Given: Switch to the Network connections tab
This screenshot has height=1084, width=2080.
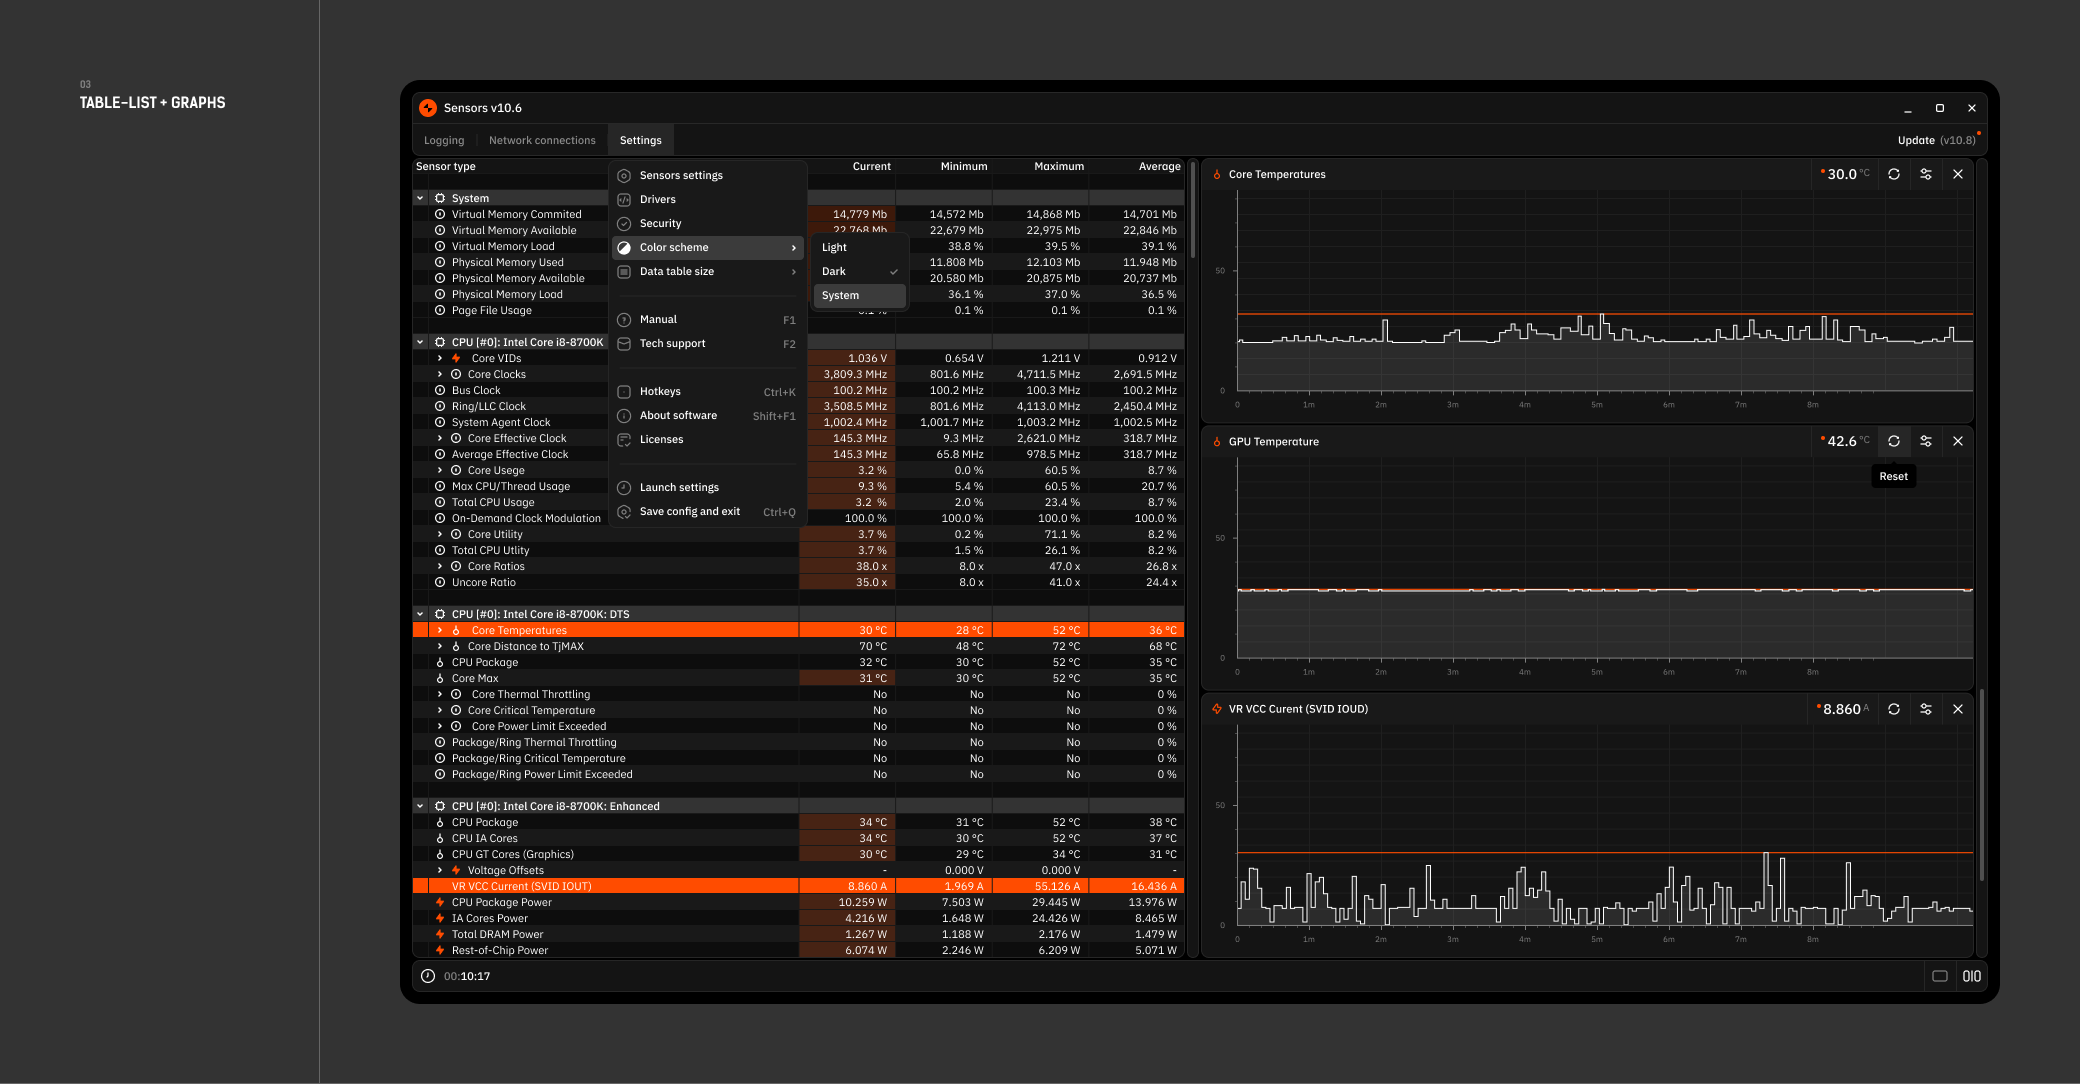Looking at the screenshot, I should coord(542,140).
